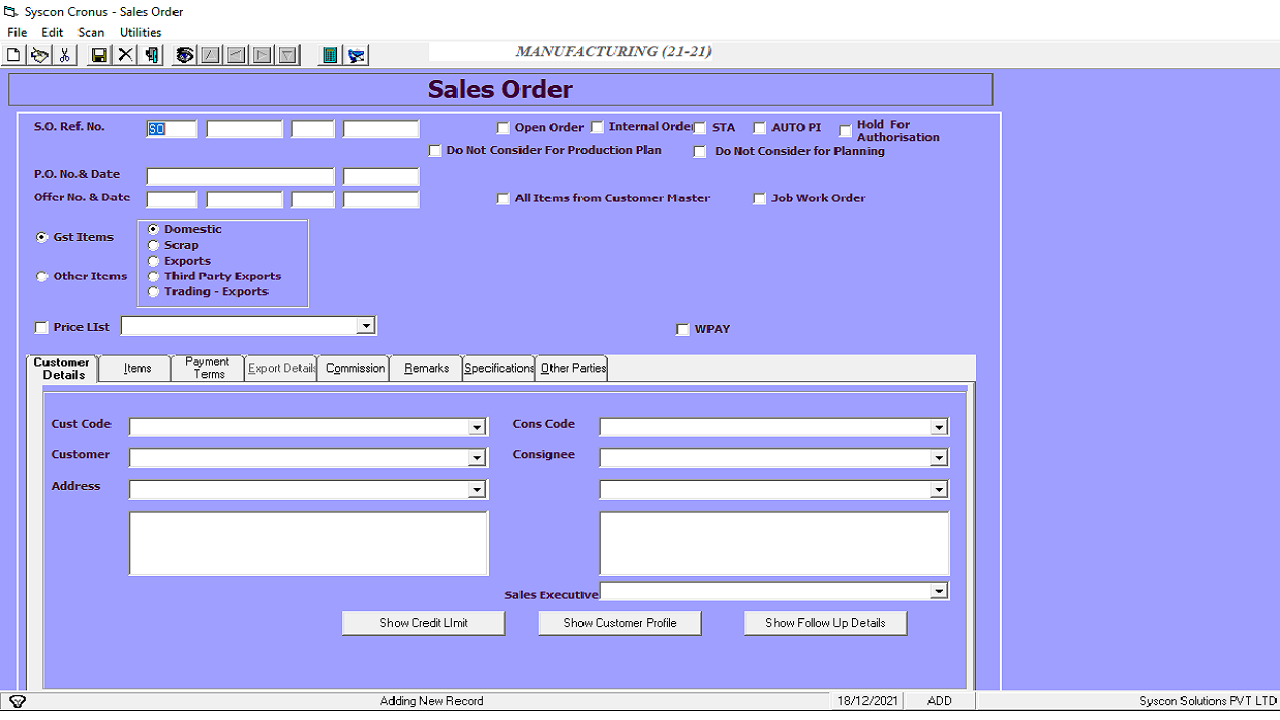Check Do Not Consider For Production Plan
Viewport: 1280px width, 720px height.
(435, 151)
